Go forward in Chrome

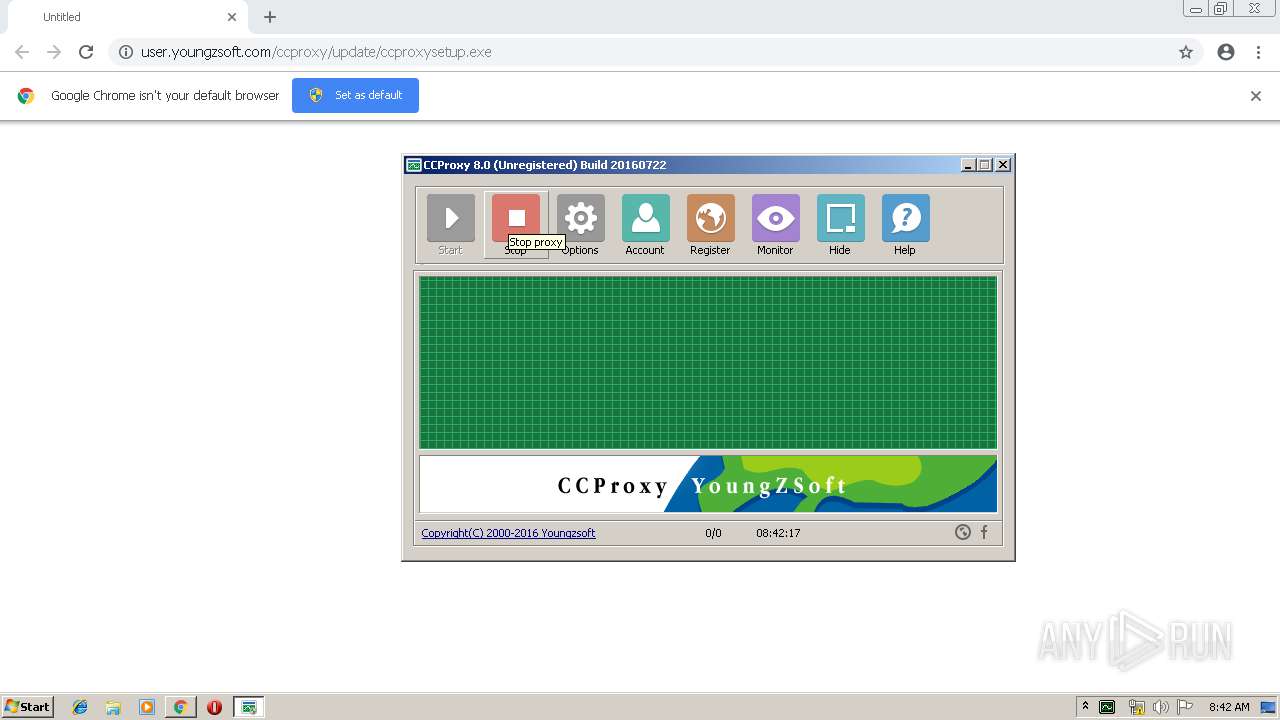(x=54, y=52)
